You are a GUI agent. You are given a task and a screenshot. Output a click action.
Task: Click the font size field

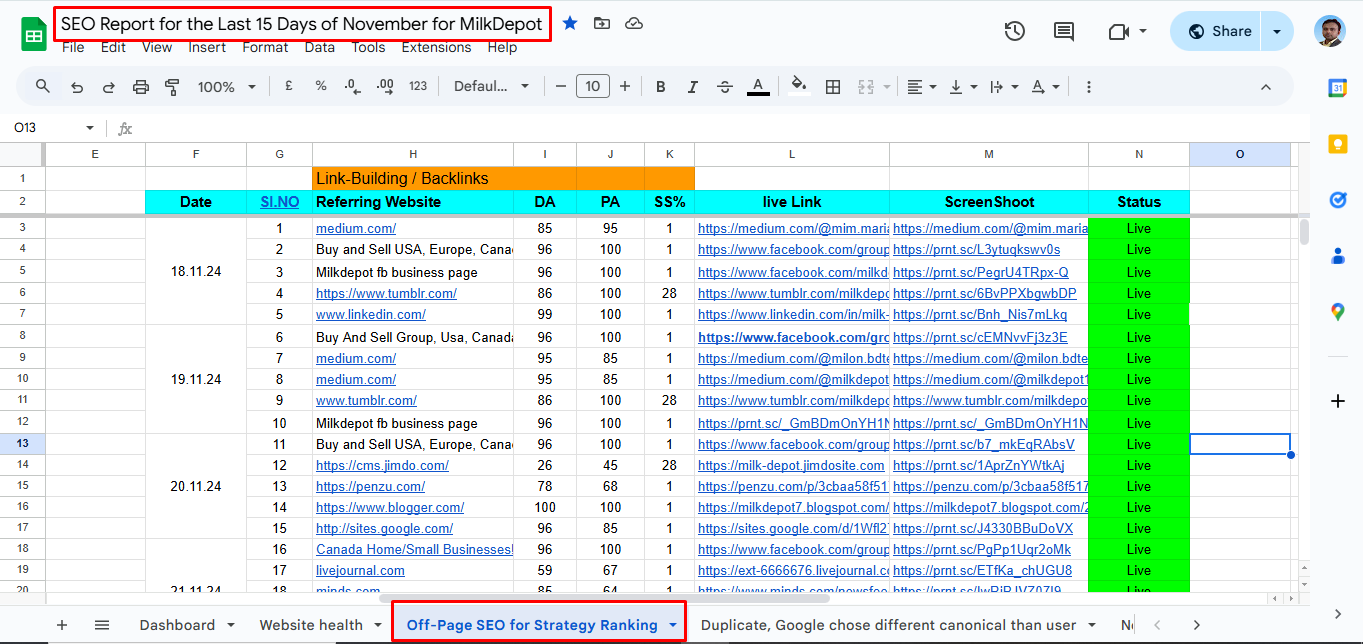(593, 87)
